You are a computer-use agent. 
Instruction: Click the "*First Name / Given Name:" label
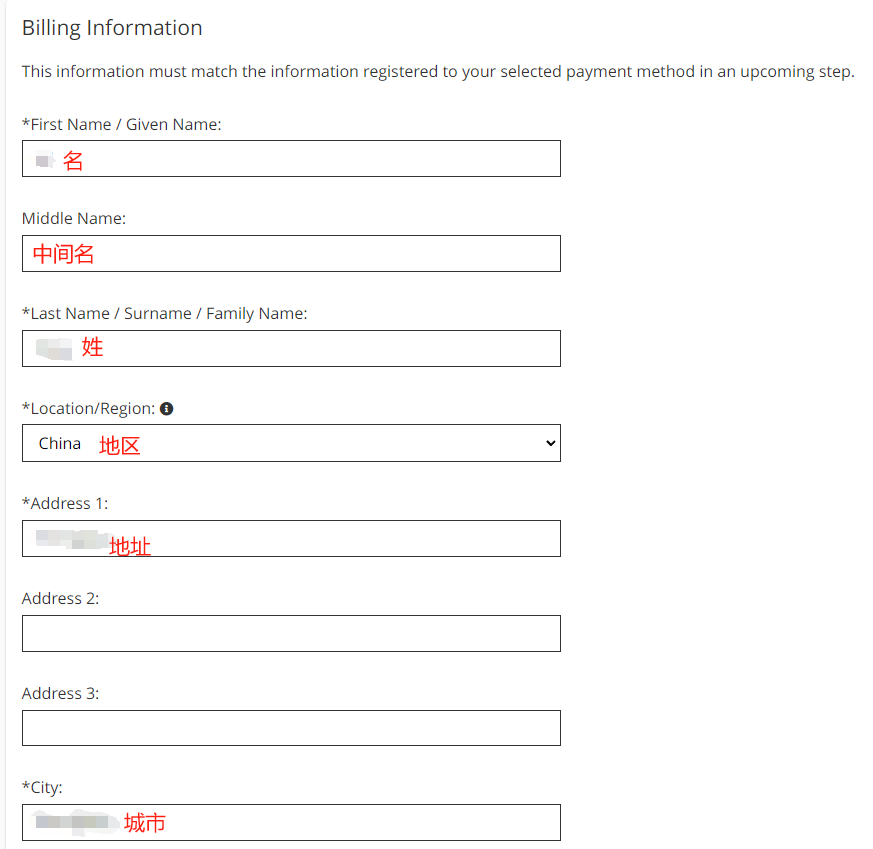121,124
